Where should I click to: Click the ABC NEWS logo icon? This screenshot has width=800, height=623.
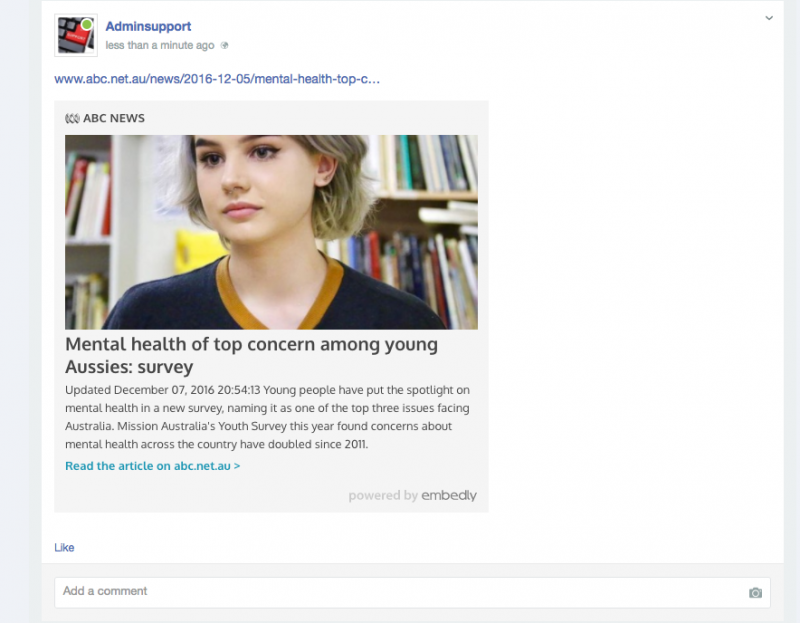click(x=72, y=118)
